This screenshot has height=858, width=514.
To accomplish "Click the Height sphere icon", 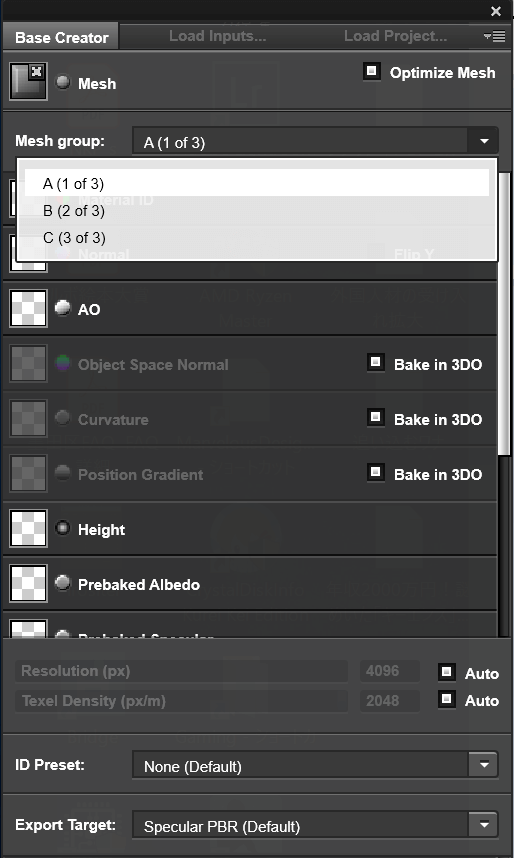I will (63, 528).
